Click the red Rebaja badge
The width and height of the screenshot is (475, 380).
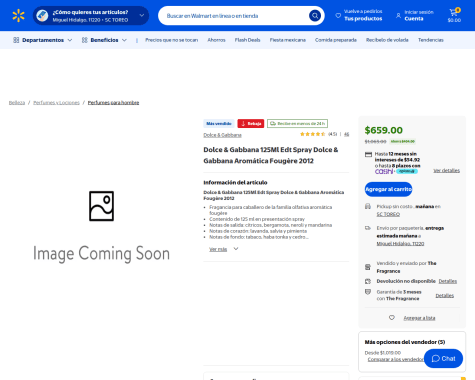point(251,124)
